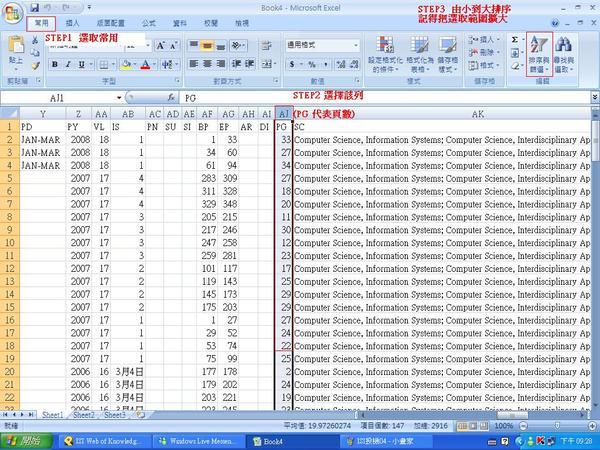Bottom align cell content
Image resolution: width=600 pixels, height=450 pixels.
point(221,46)
